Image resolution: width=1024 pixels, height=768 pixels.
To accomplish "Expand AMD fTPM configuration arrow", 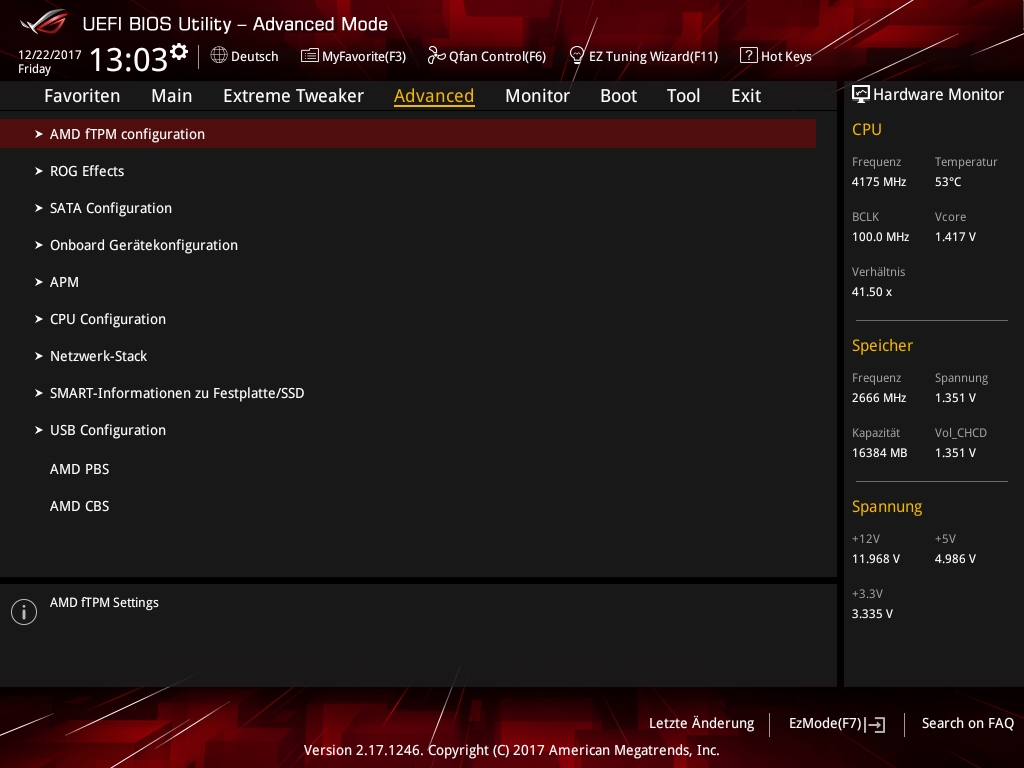I will [x=39, y=134].
